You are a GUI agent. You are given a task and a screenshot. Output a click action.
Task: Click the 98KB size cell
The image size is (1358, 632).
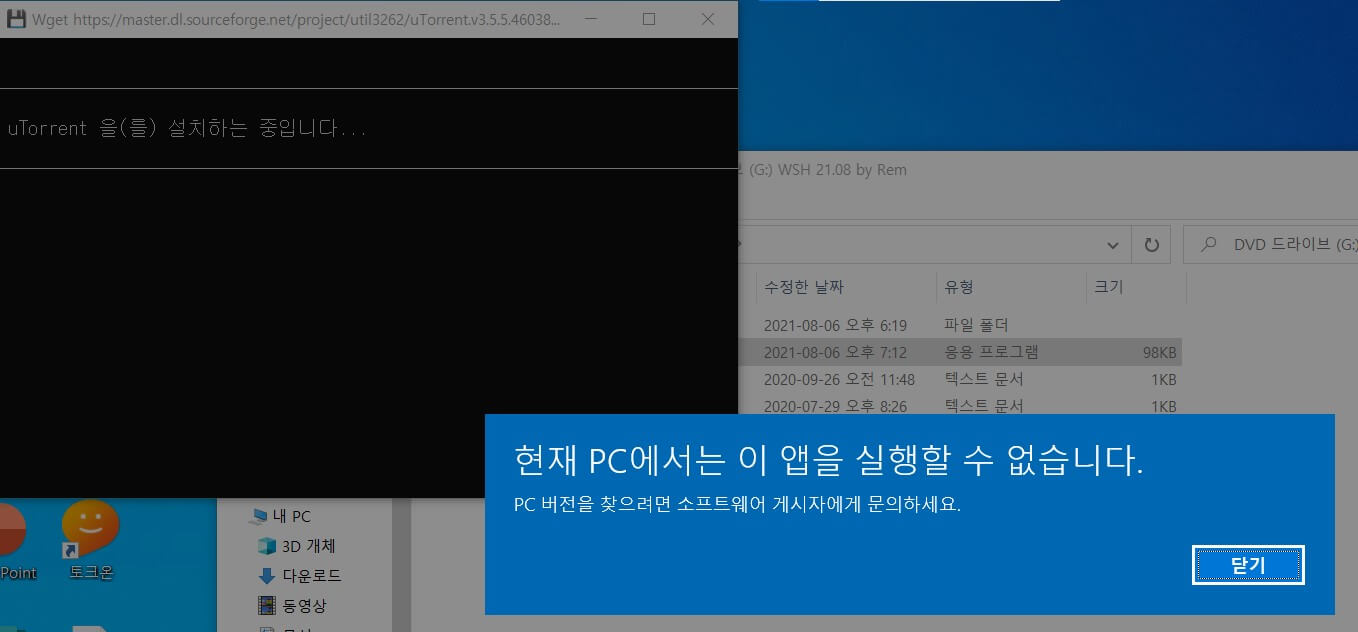(x=1160, y=352)
